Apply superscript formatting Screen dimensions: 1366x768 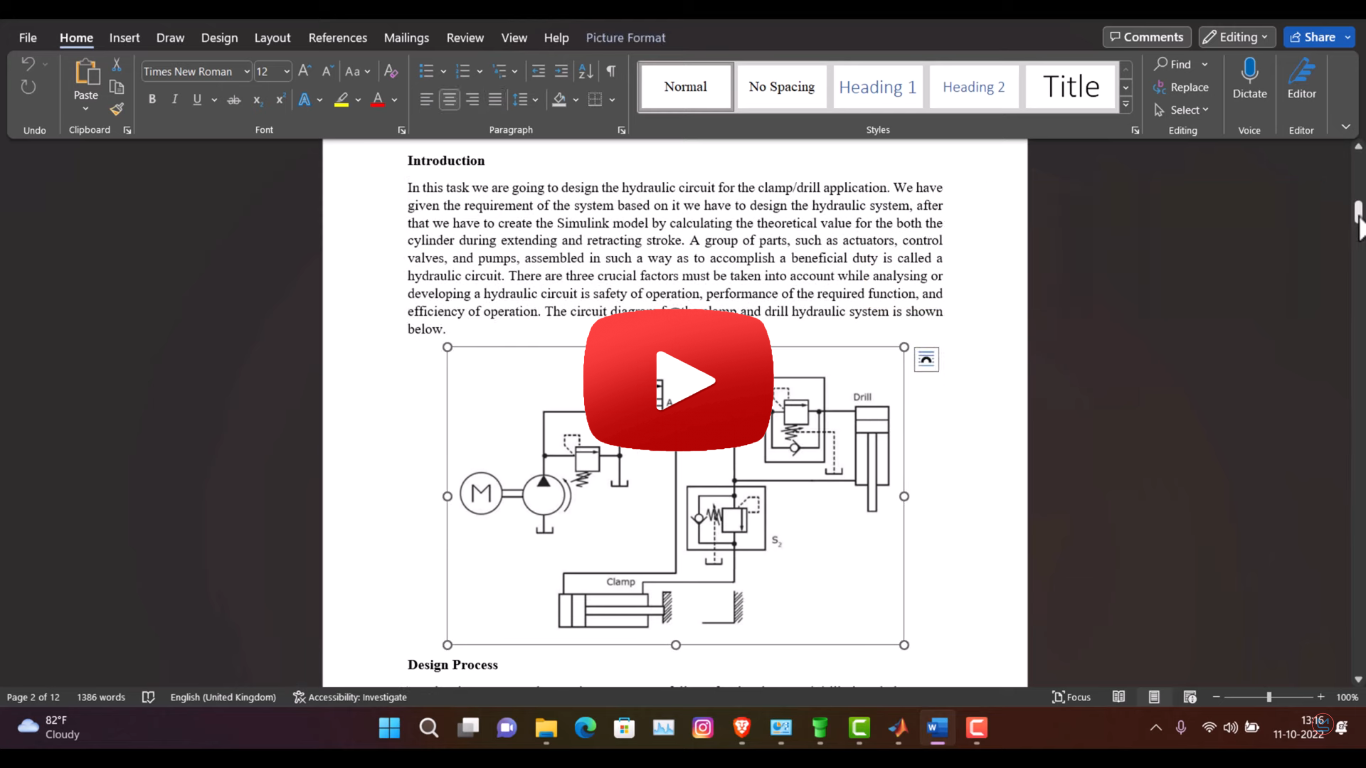(280, 99)
